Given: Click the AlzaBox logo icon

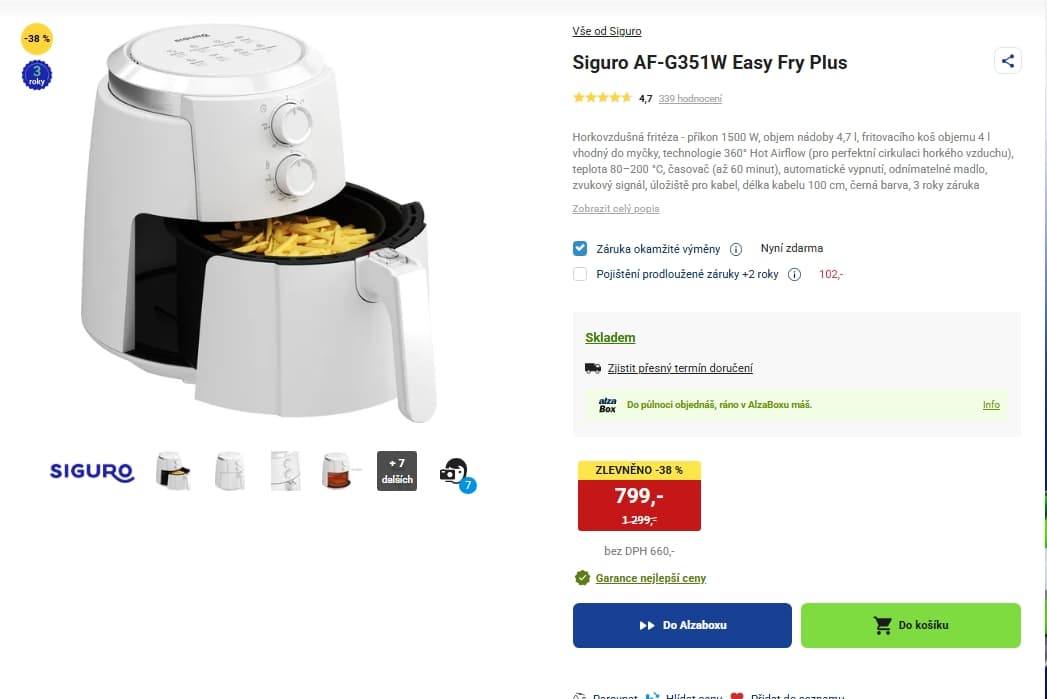Looking at the screenshot, I should point(607,405).
